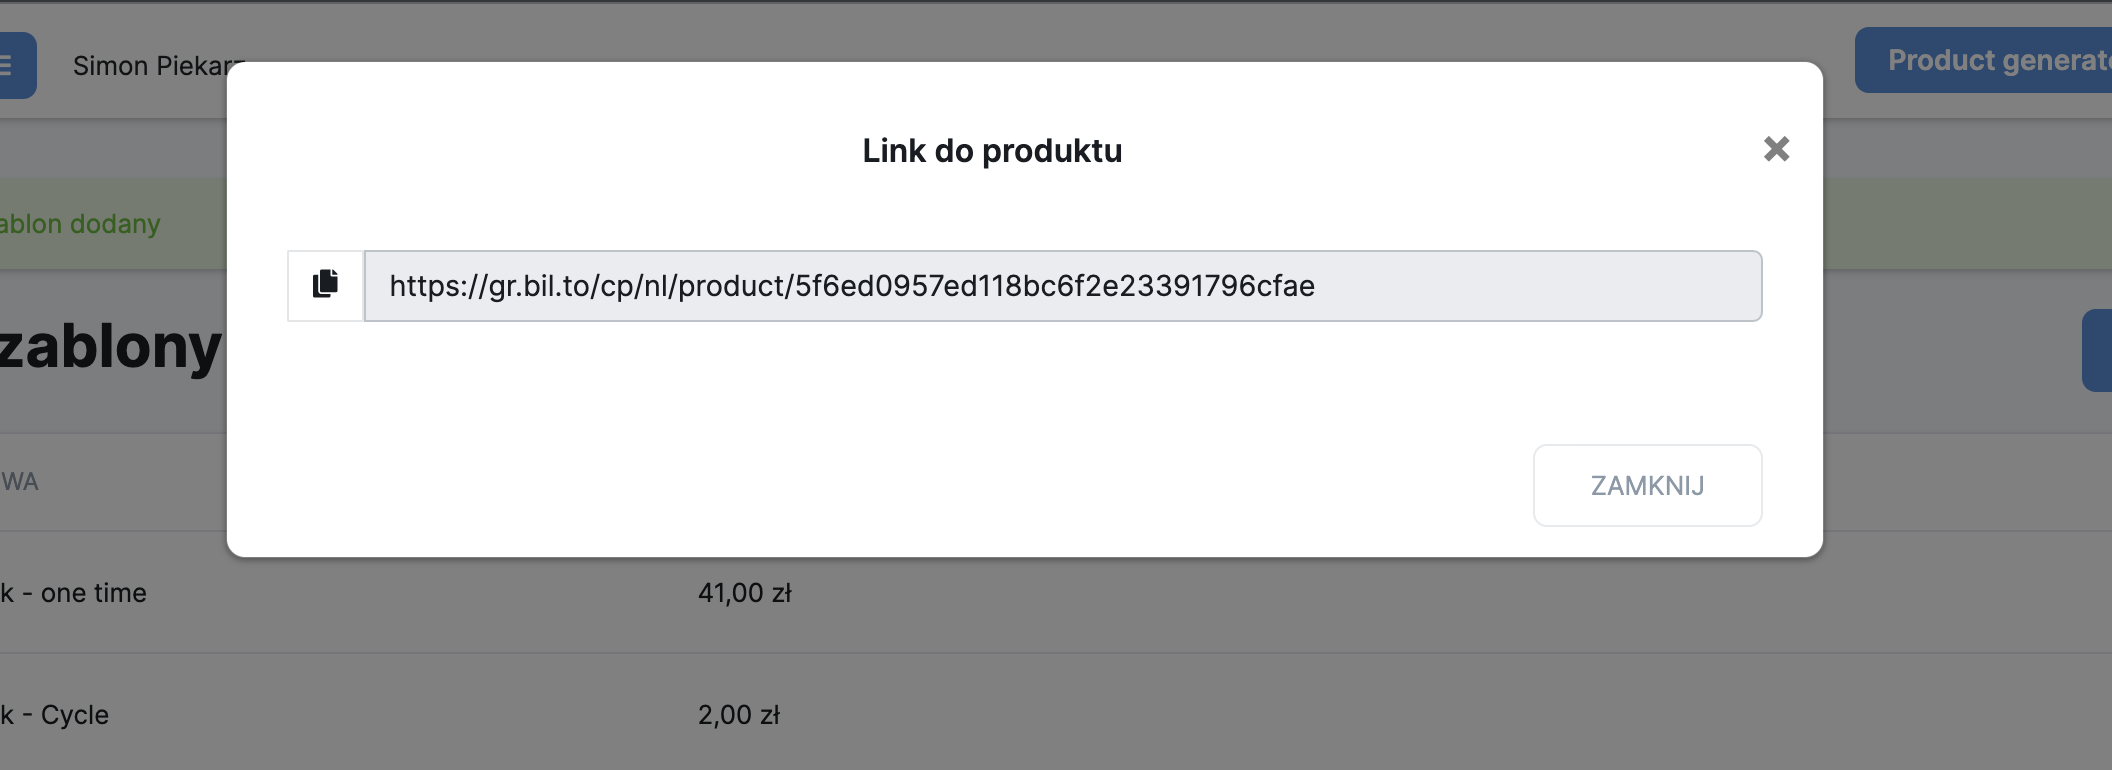Click the Szablony page heading
This screenshot has height=770, width=2112.
pos(110,348)
